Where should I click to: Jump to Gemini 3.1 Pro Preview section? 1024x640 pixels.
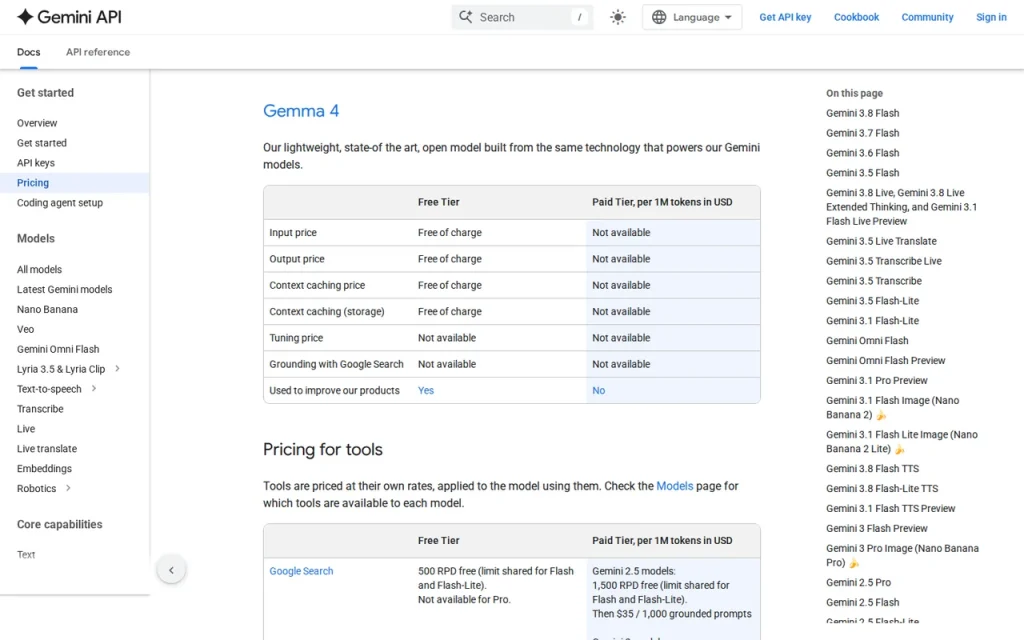876,381
